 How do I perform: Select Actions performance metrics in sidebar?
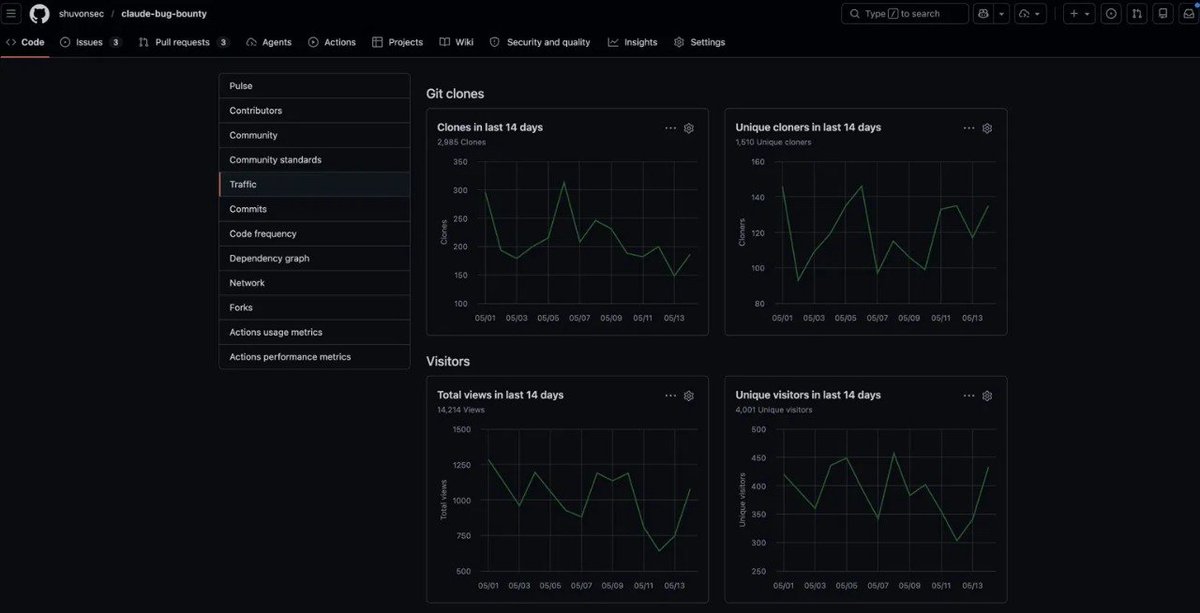(x=314, y=356)
